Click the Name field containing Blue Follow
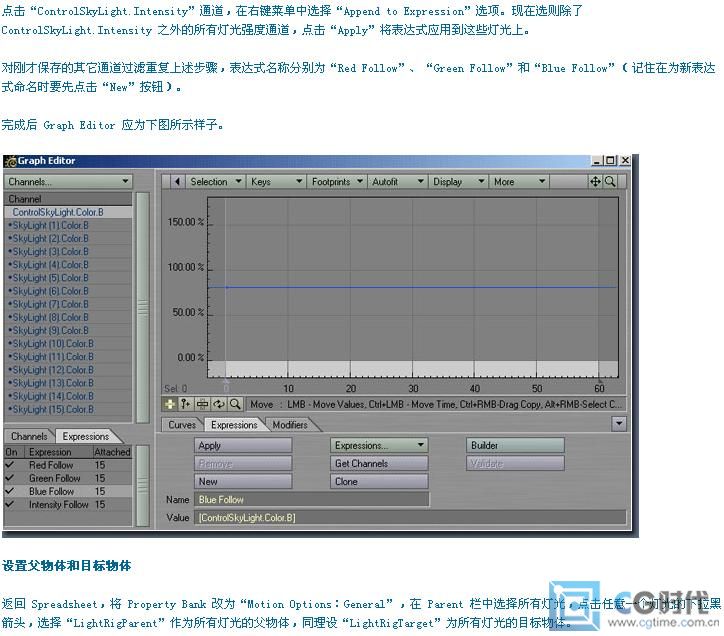724x636 pixels. click(x=311, y=499)
